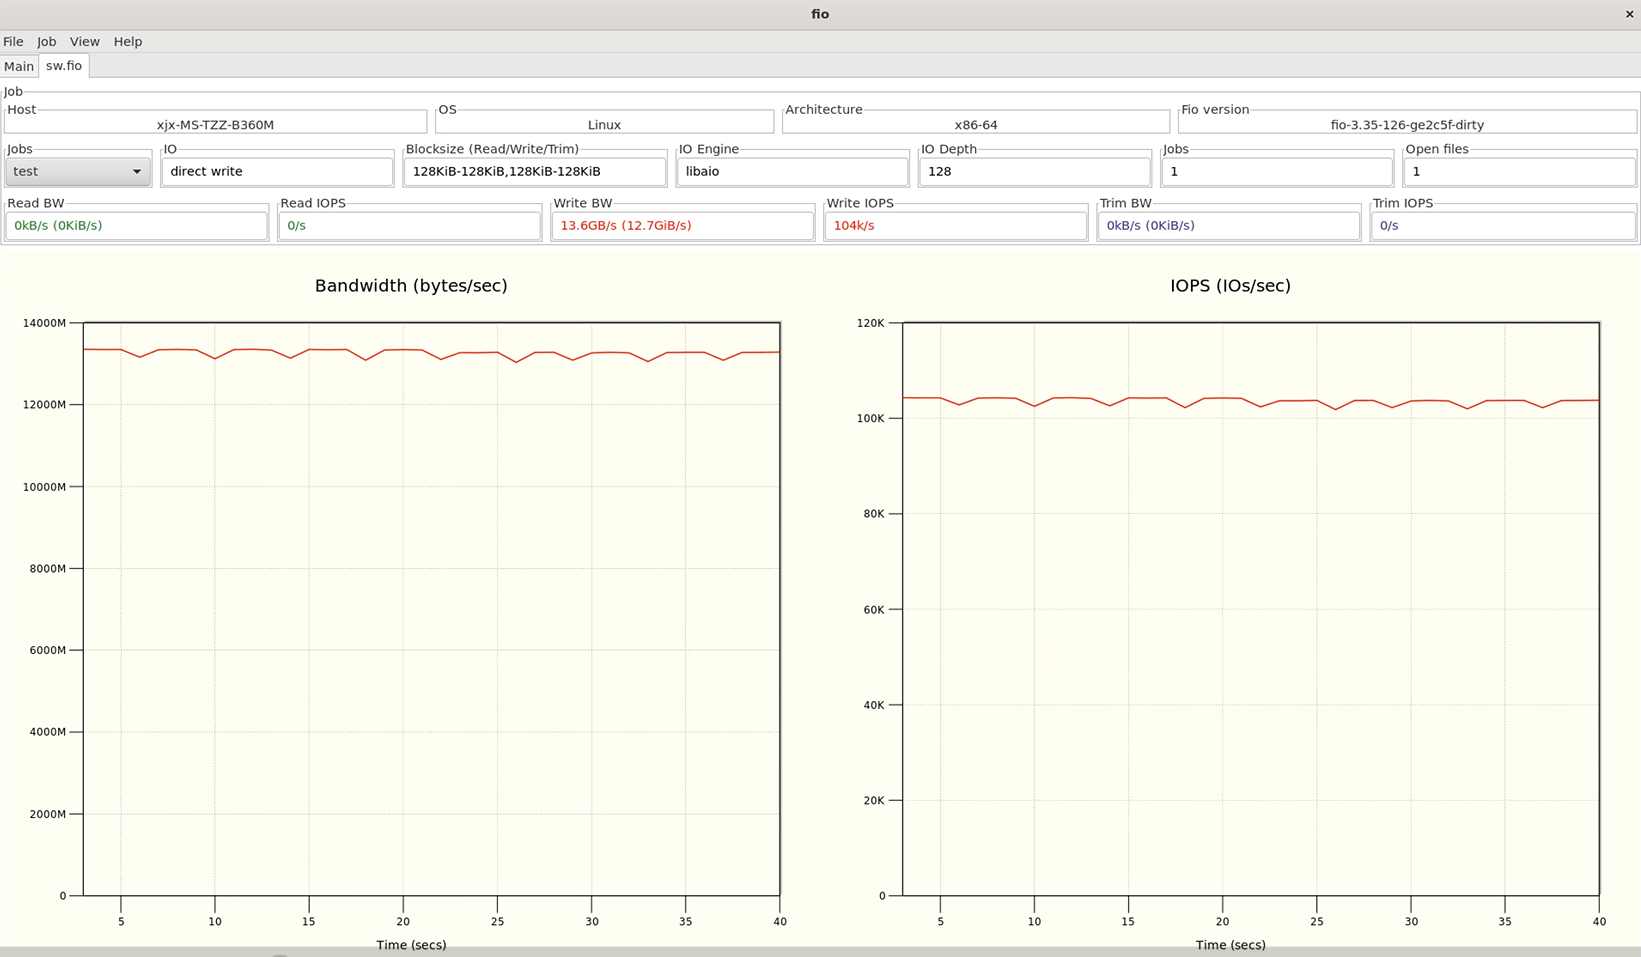Click the IO Engine field showing libaio
The width and height of the screenshot is (1641, 957).
click(792, 171)
